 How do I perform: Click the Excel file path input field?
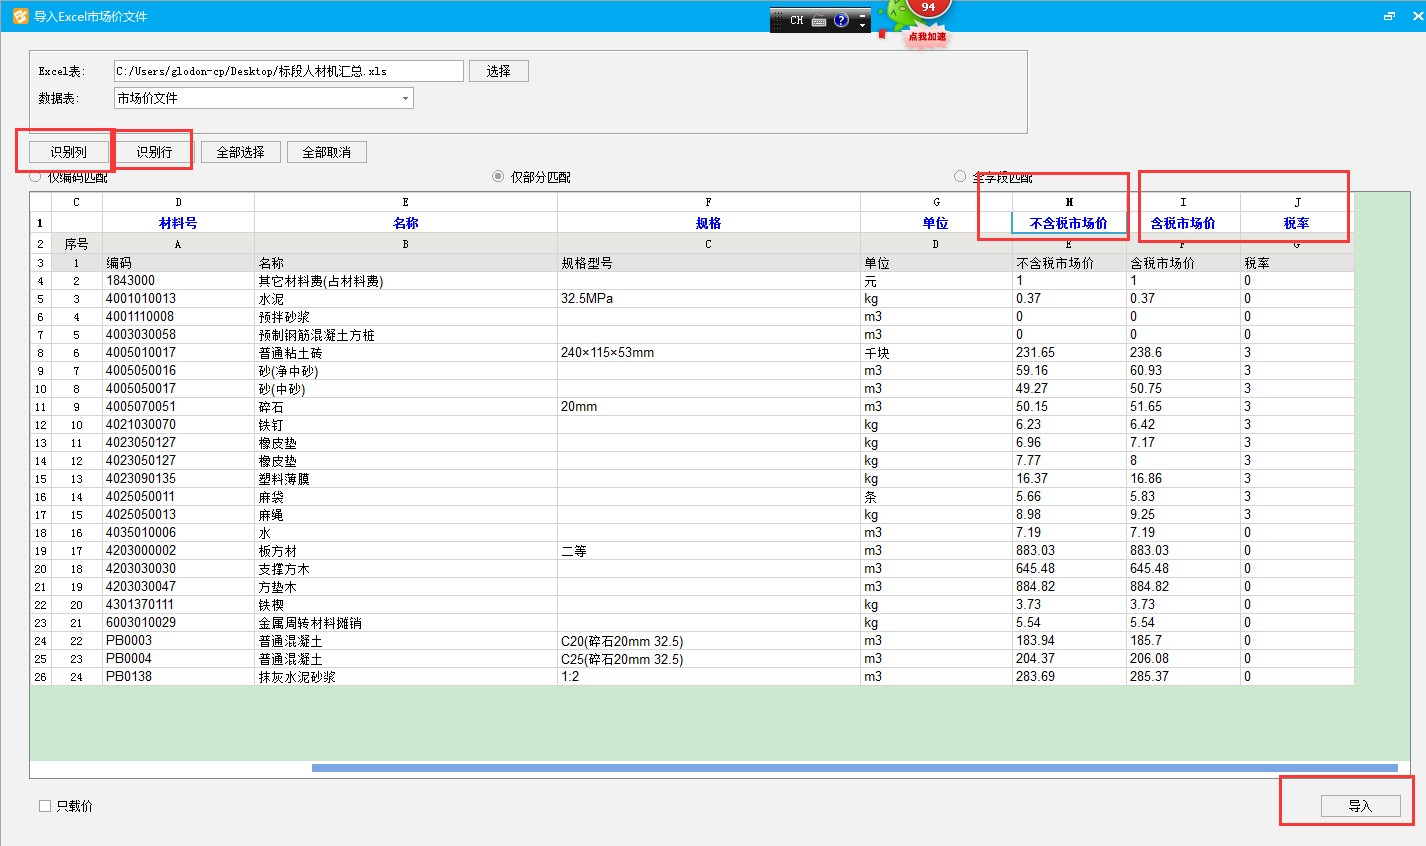(288, 71)
